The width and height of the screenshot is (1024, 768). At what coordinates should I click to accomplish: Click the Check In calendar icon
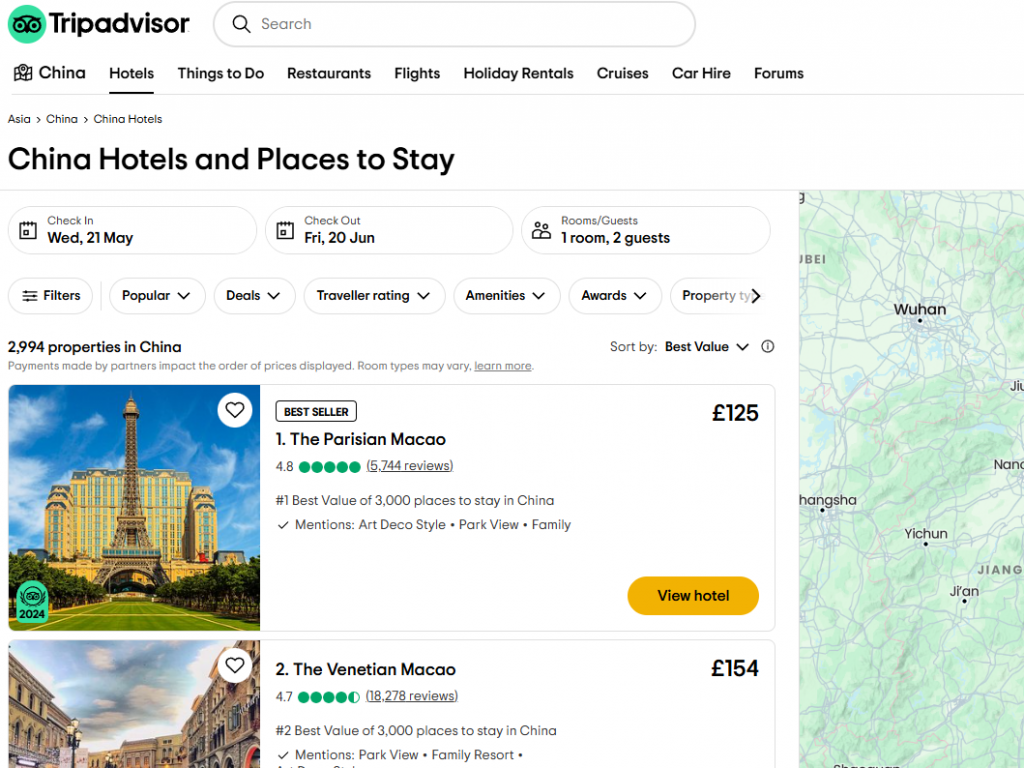28,230
